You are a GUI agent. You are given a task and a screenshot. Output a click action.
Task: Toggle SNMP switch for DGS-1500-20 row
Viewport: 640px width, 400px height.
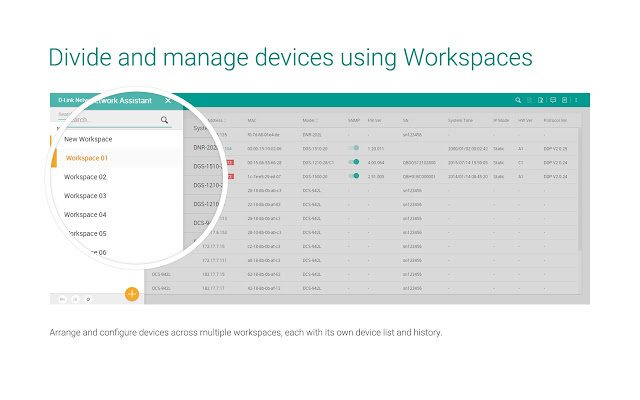pyautogui.click(x=354, y=175)
